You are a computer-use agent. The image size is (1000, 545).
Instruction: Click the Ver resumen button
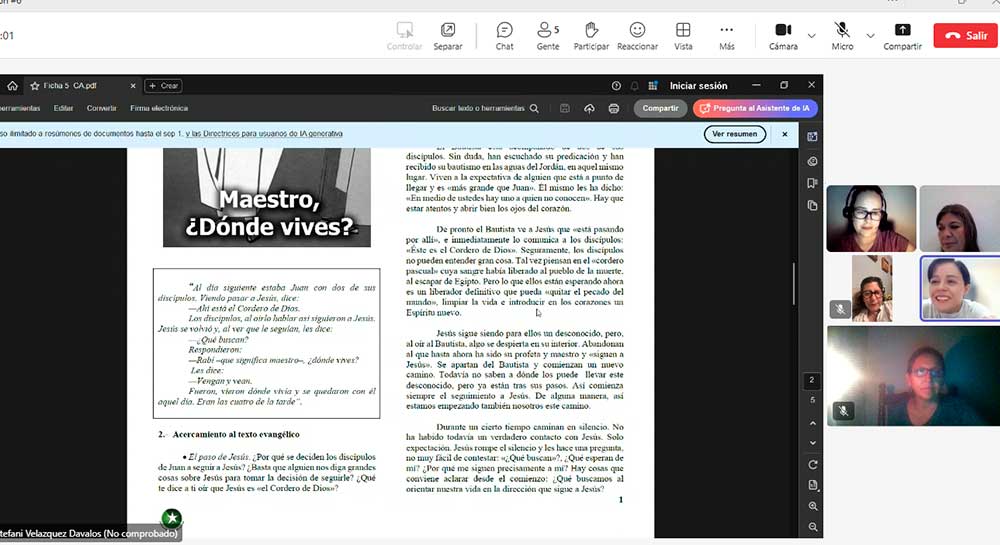click(x=734, y=133)
